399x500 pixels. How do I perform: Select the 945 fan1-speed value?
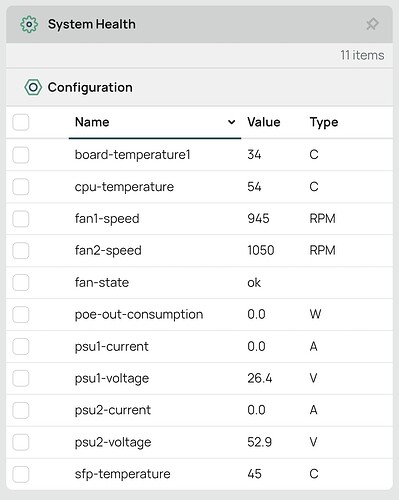pyautogui.click(x=258, y=219)
